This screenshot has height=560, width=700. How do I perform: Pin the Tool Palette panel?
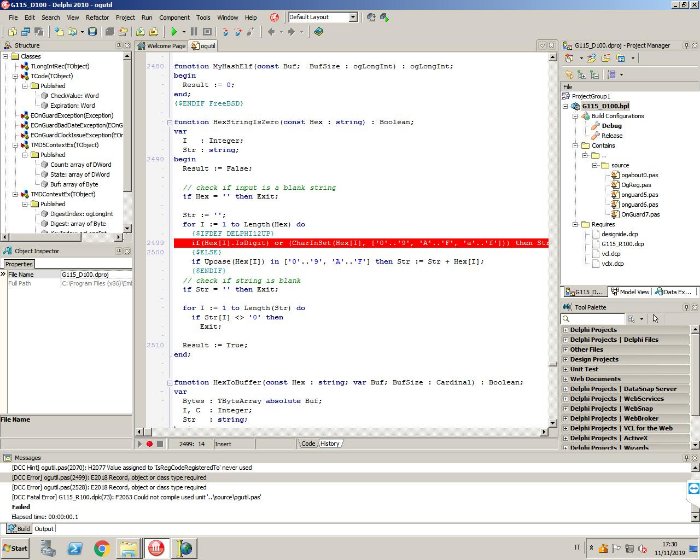(x=686, y=307)
